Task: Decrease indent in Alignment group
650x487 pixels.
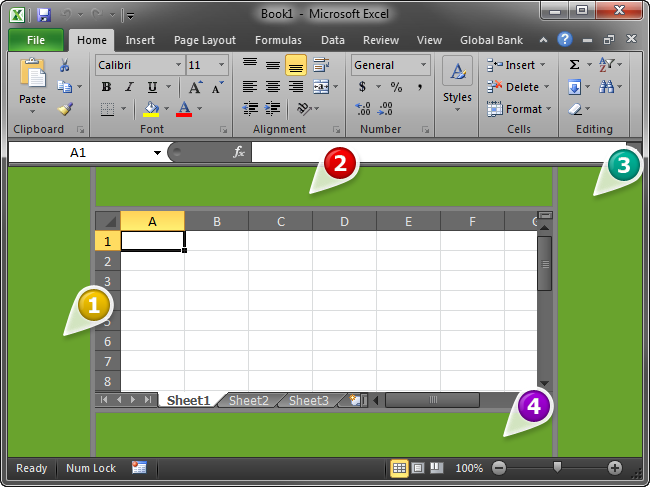Action: point(250,109)
